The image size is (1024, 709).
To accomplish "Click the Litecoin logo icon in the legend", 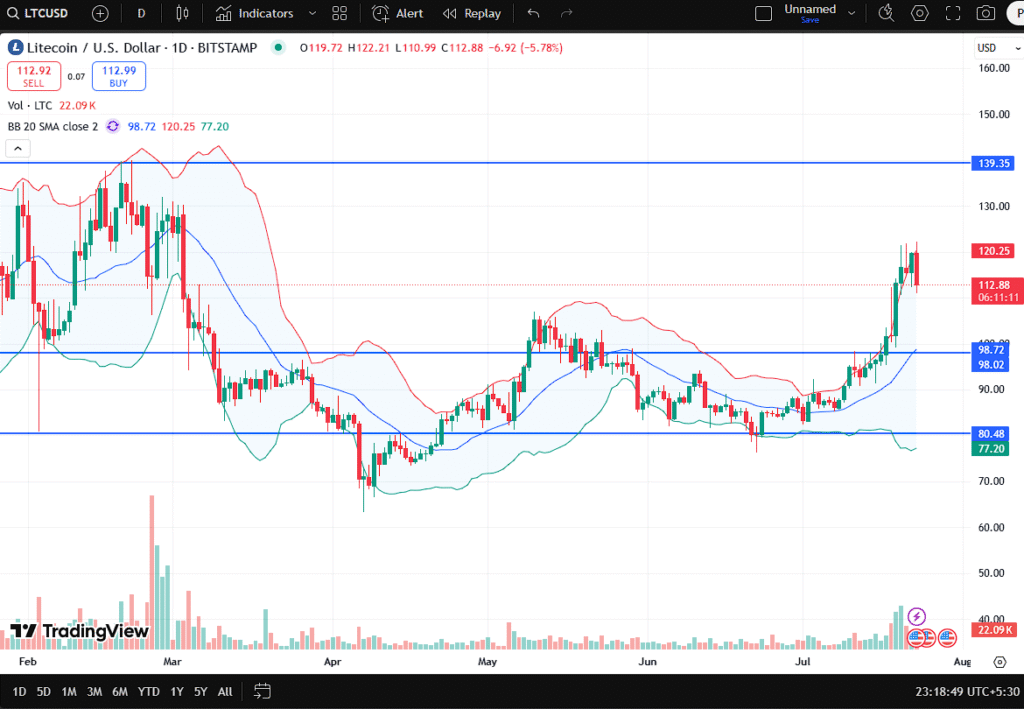I will point(15,48).
